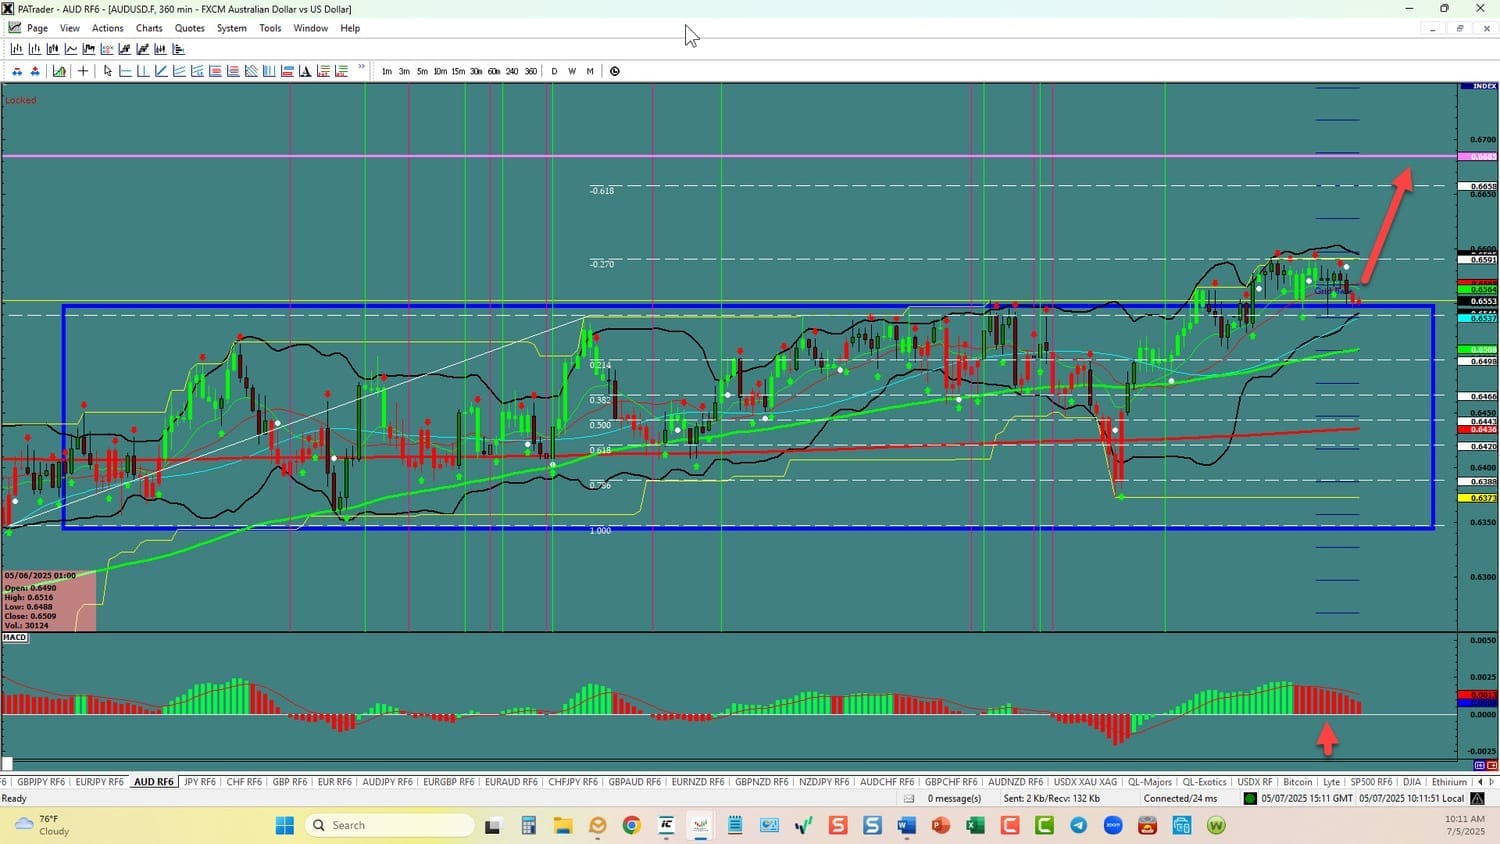The height and width of the screenshot is (844, 1500).
Task: Activate the crosshair cursor tool
Action: click(x=83, y=71)
